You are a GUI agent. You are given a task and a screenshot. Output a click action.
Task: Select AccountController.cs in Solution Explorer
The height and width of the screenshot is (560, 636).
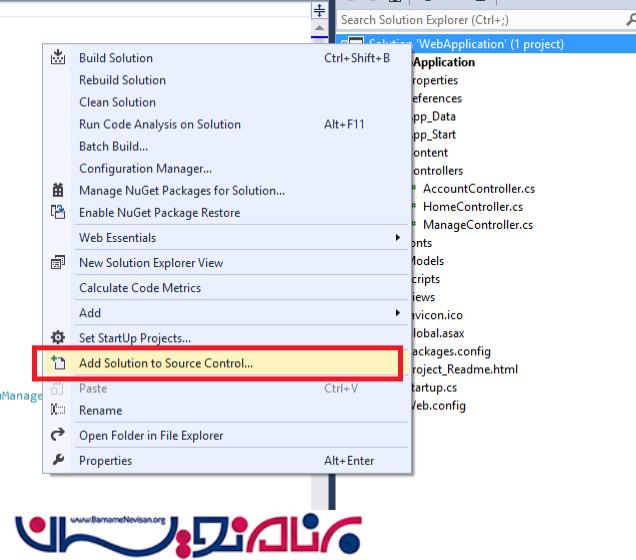point(479,189)
